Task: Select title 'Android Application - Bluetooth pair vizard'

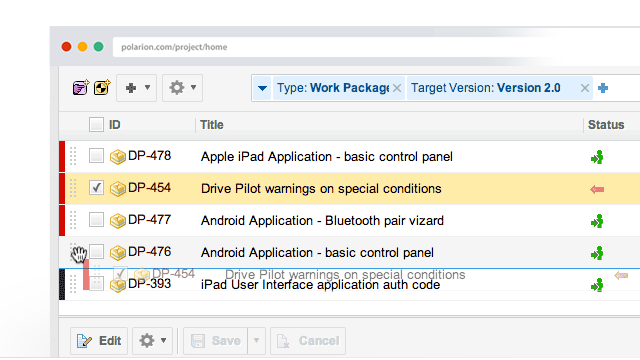Action: pyautogui.click(x=322, y=221)
